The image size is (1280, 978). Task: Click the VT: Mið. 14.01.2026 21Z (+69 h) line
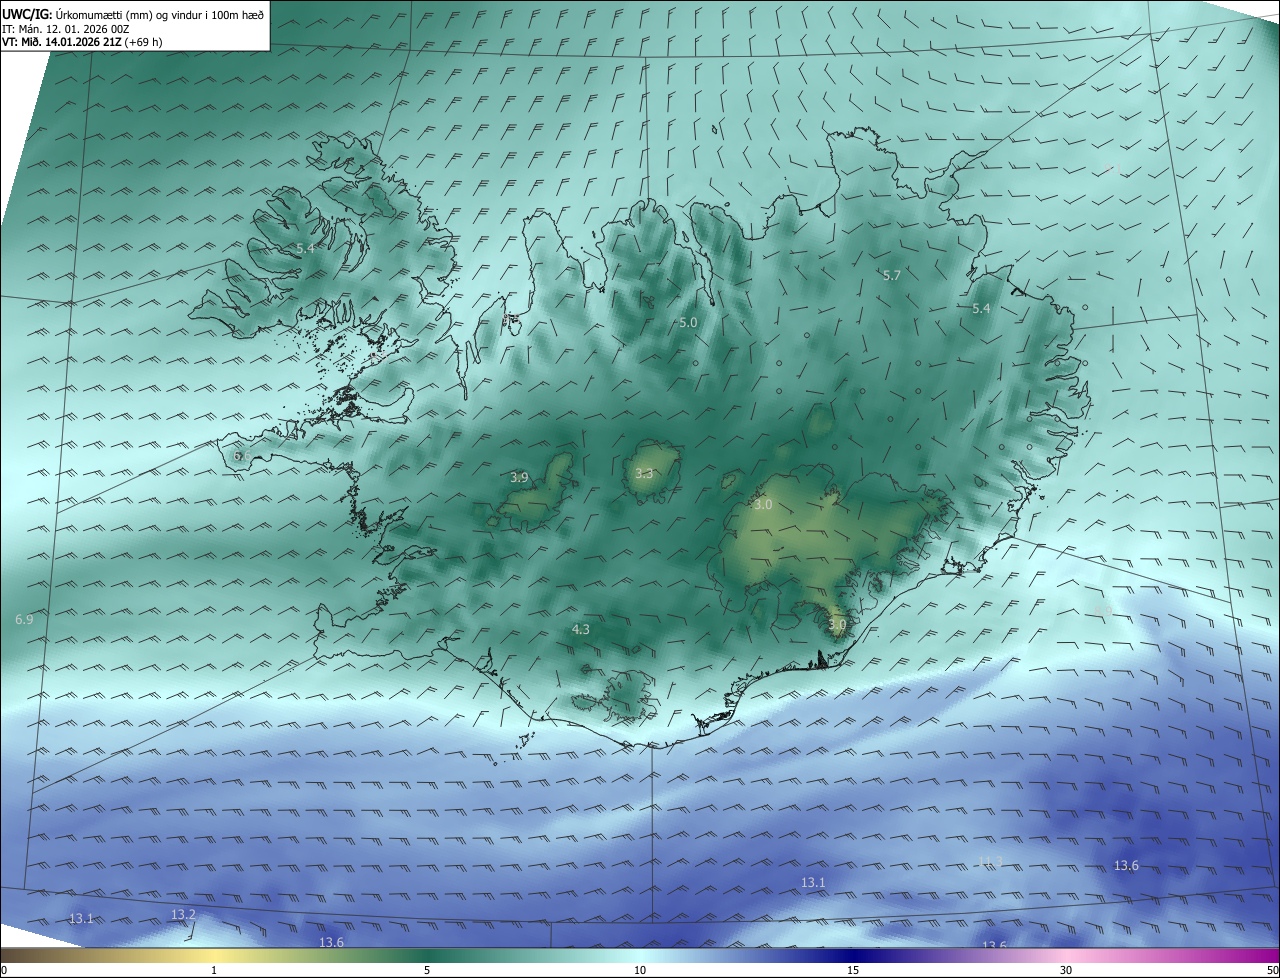tap(82, 42)
